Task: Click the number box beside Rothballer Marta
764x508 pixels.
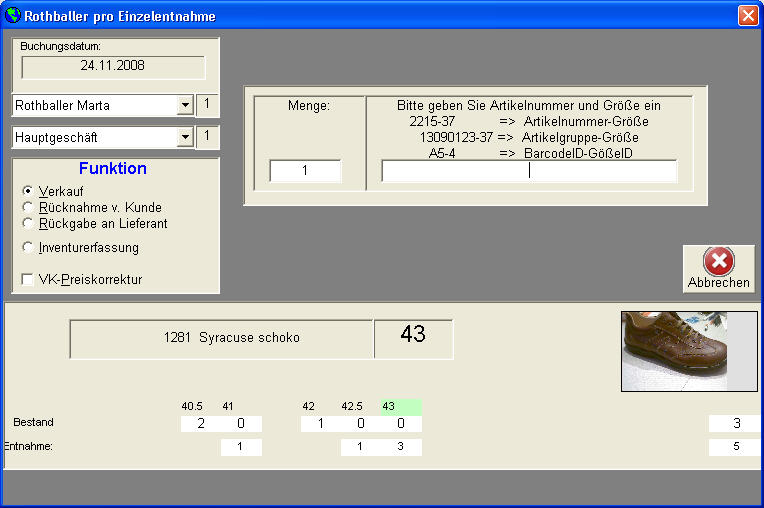Action: [x=208, y=105]
